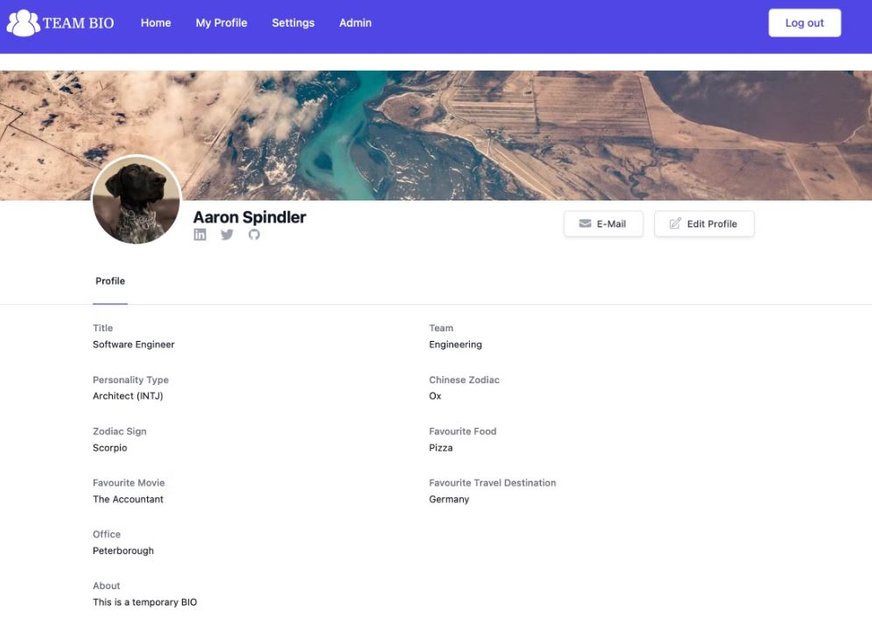Select the Aaron Spindler name heading
The width and height of the screenshot is (872, 630).
(x=247, y=216)
